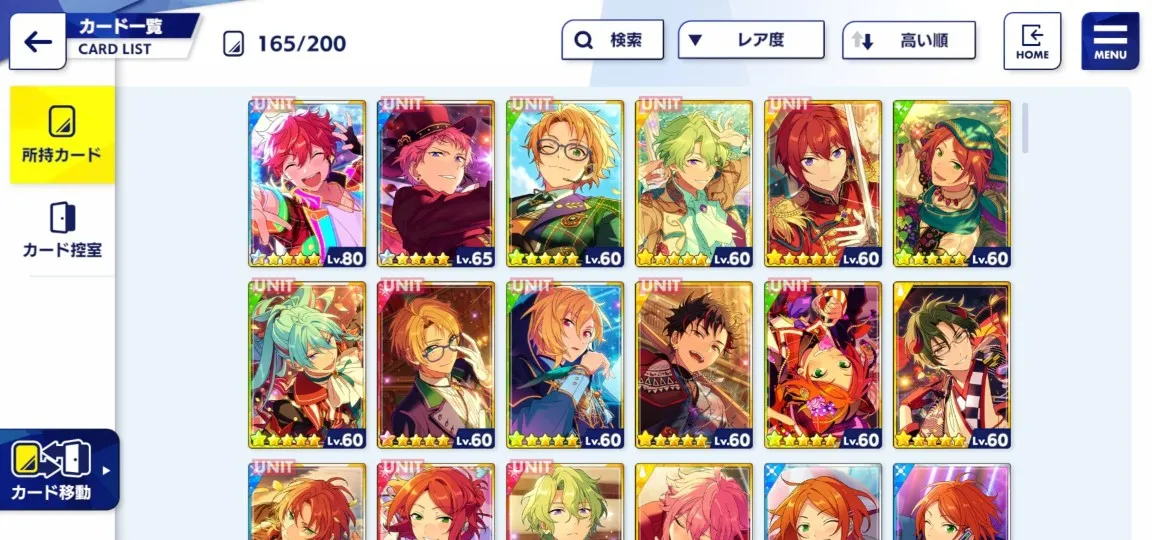Open the red-haired Lv.80 card
This screenshot has height=540, width=1152.
(x=307, y=184)
